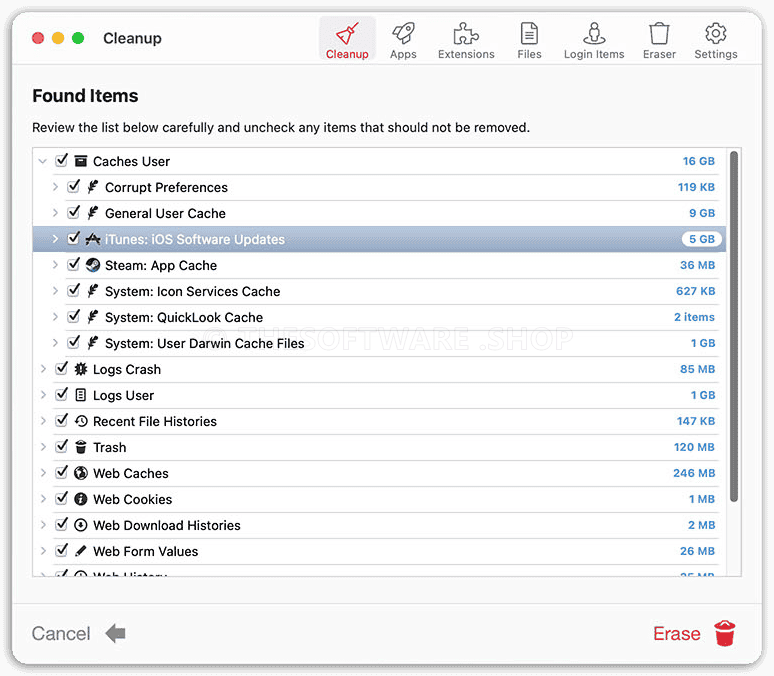
Task: Uncheck the Caches User checkbox
Action: 62,160
